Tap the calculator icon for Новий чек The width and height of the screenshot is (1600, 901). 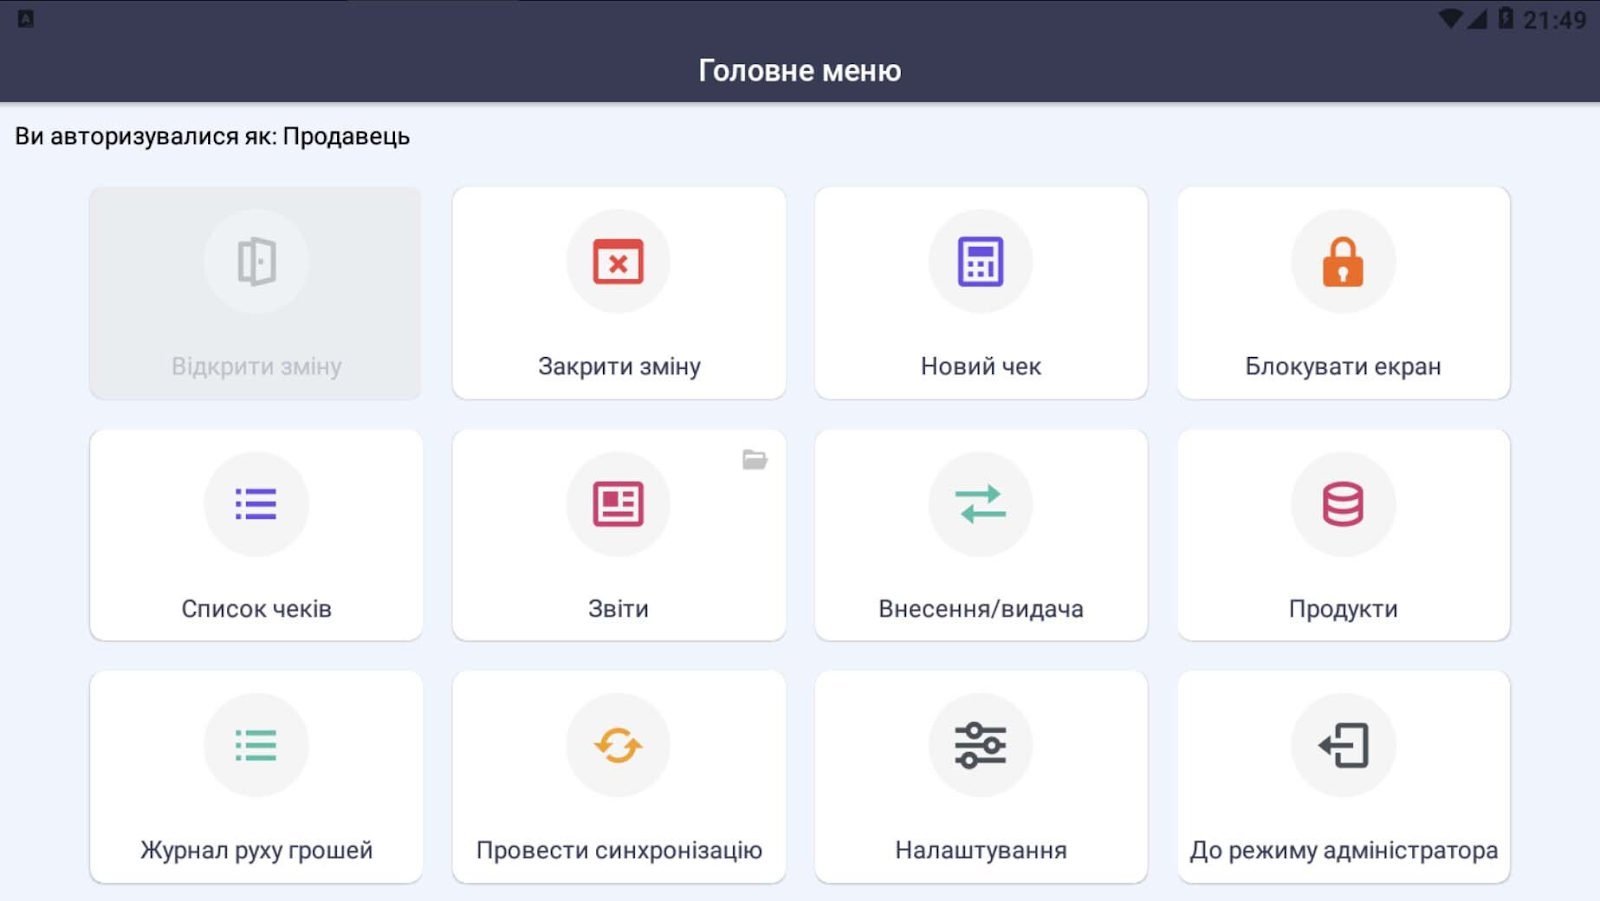pyautogui.click(x=980, y=262)
